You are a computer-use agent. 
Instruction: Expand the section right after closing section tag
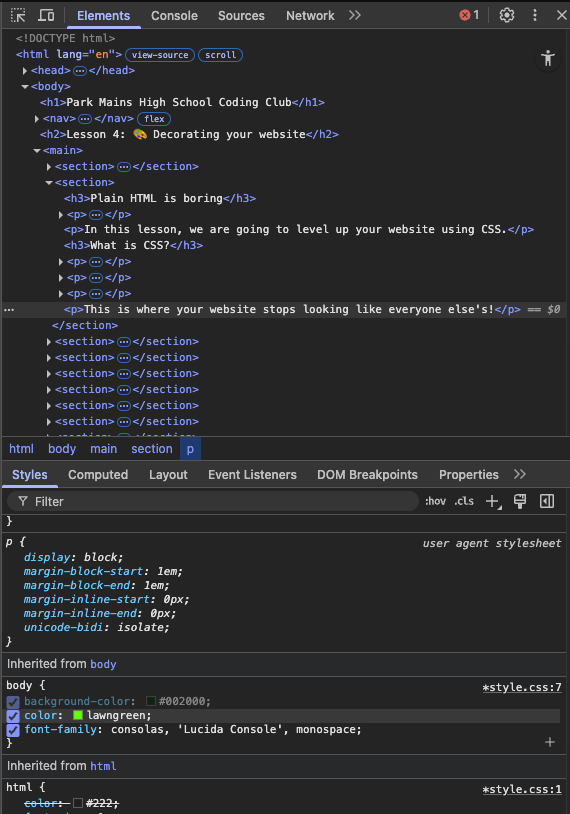pos(49,342)
